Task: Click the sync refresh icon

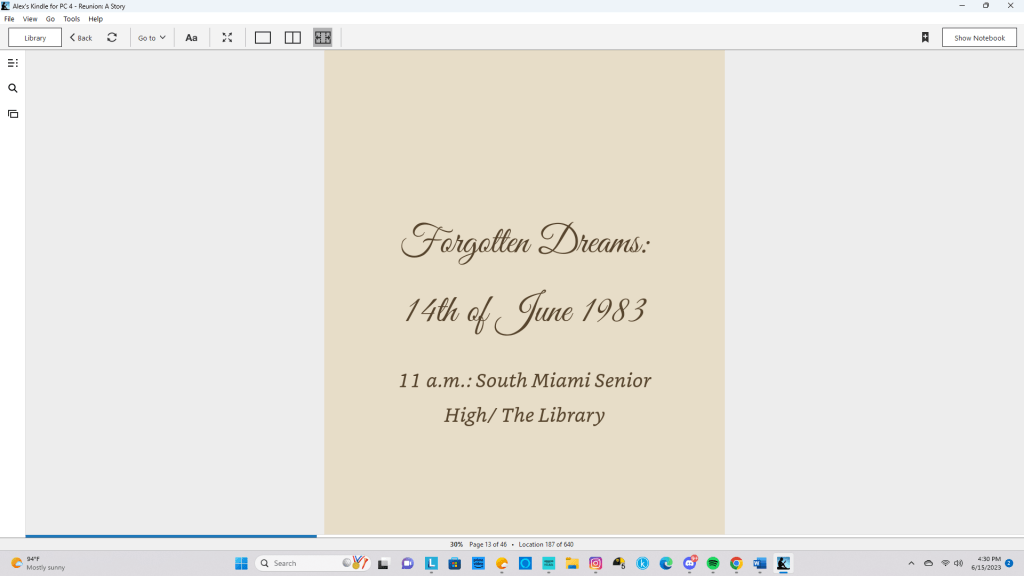Action: tap(112, 38)
